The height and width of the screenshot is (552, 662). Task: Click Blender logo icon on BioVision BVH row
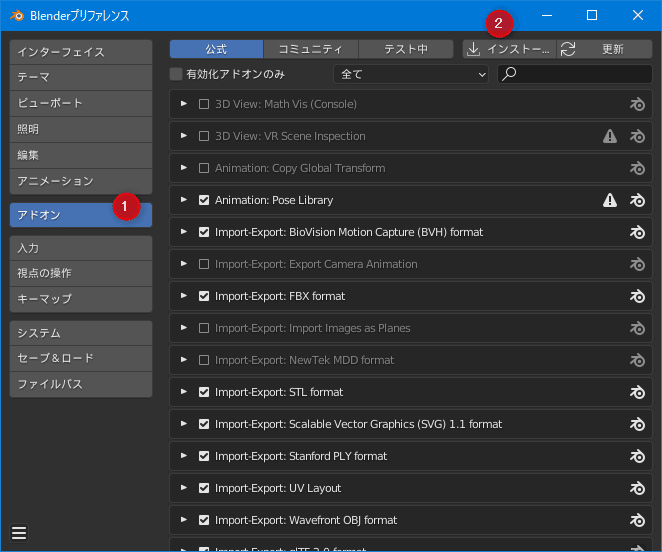tap(637, 232)
